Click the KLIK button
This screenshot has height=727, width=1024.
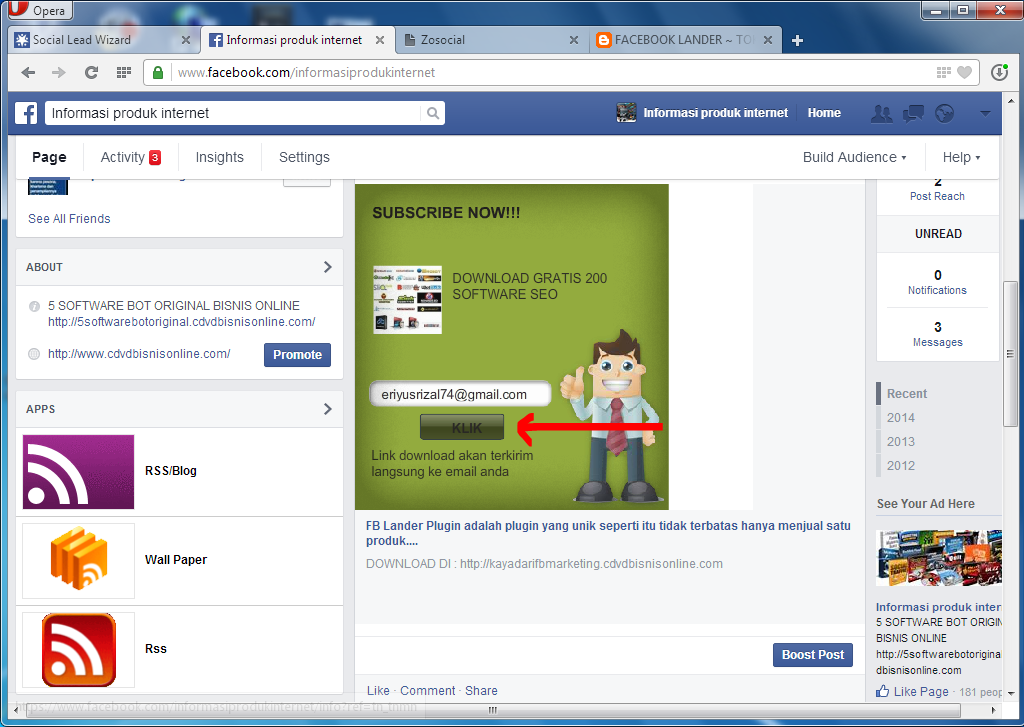pos(462,427)
